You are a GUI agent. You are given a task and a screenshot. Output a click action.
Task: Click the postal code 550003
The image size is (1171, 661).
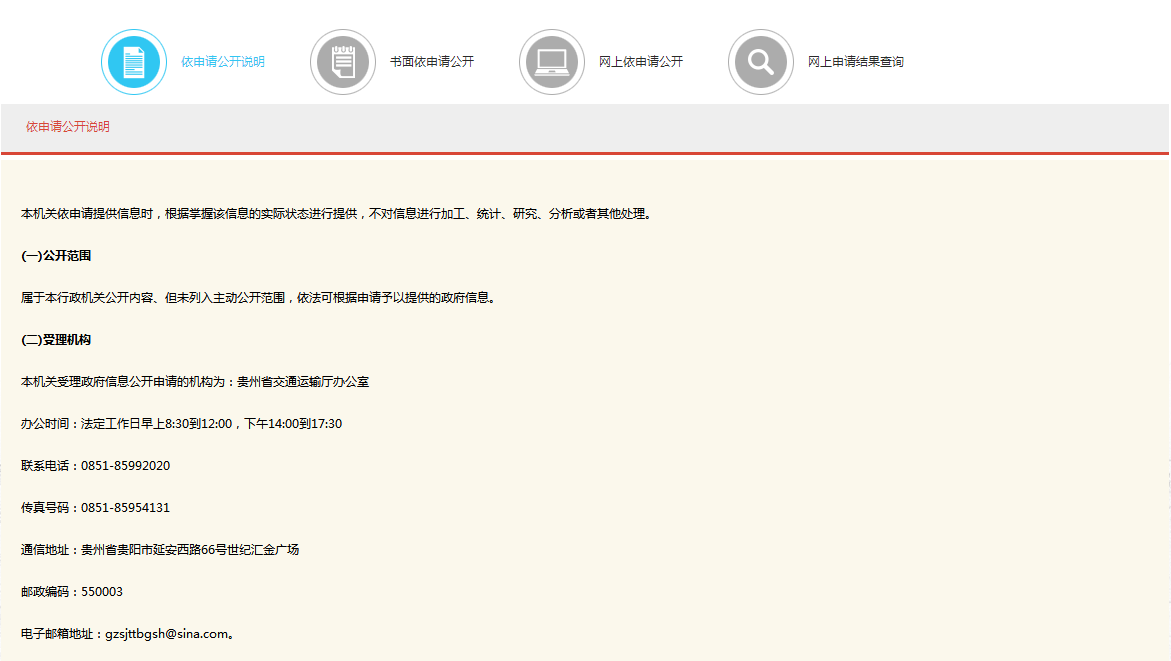click(102, 592)
